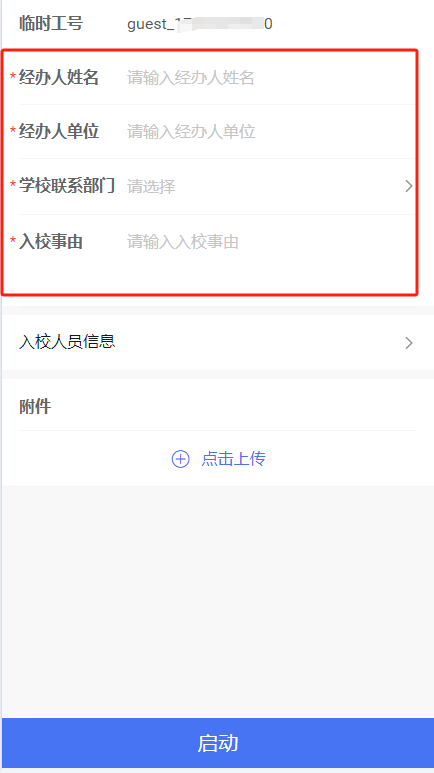Click the circled plus upload icon
434x773 pixels.
click(180, 459)
